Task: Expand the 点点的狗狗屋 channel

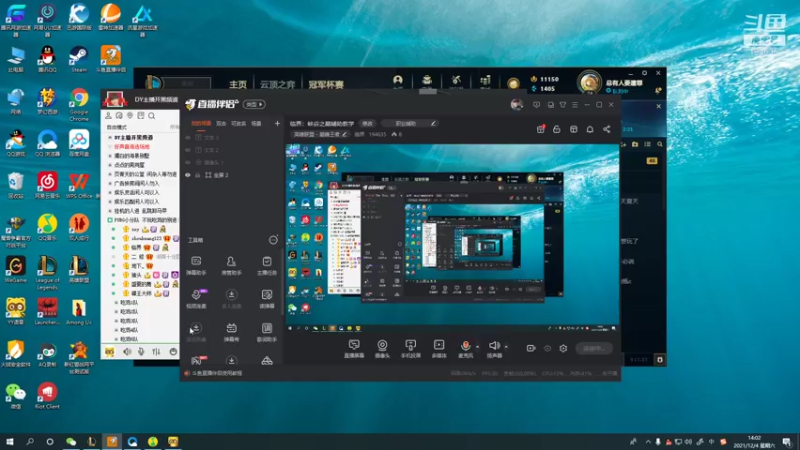Action: tap(110, 165)
